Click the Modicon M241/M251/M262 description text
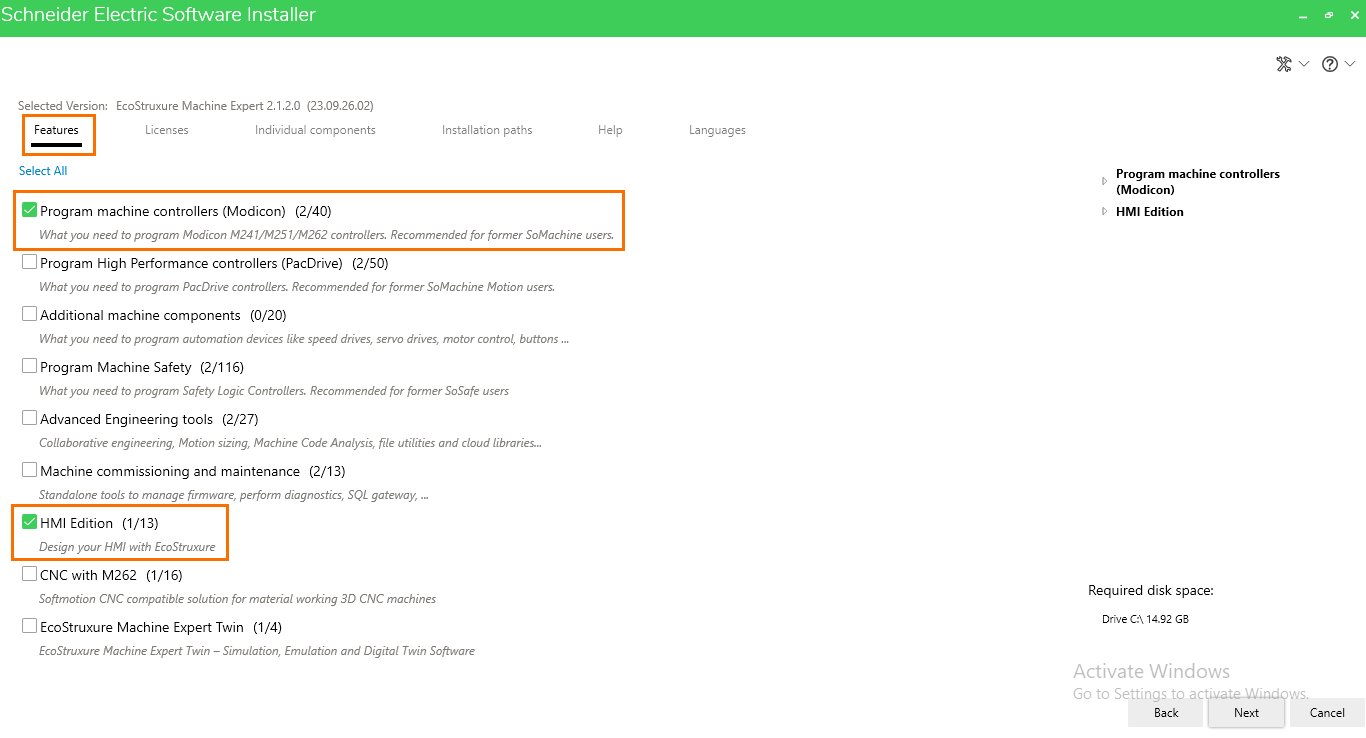1366x738 pixels. pyautogui.click(x=326, y=236)
